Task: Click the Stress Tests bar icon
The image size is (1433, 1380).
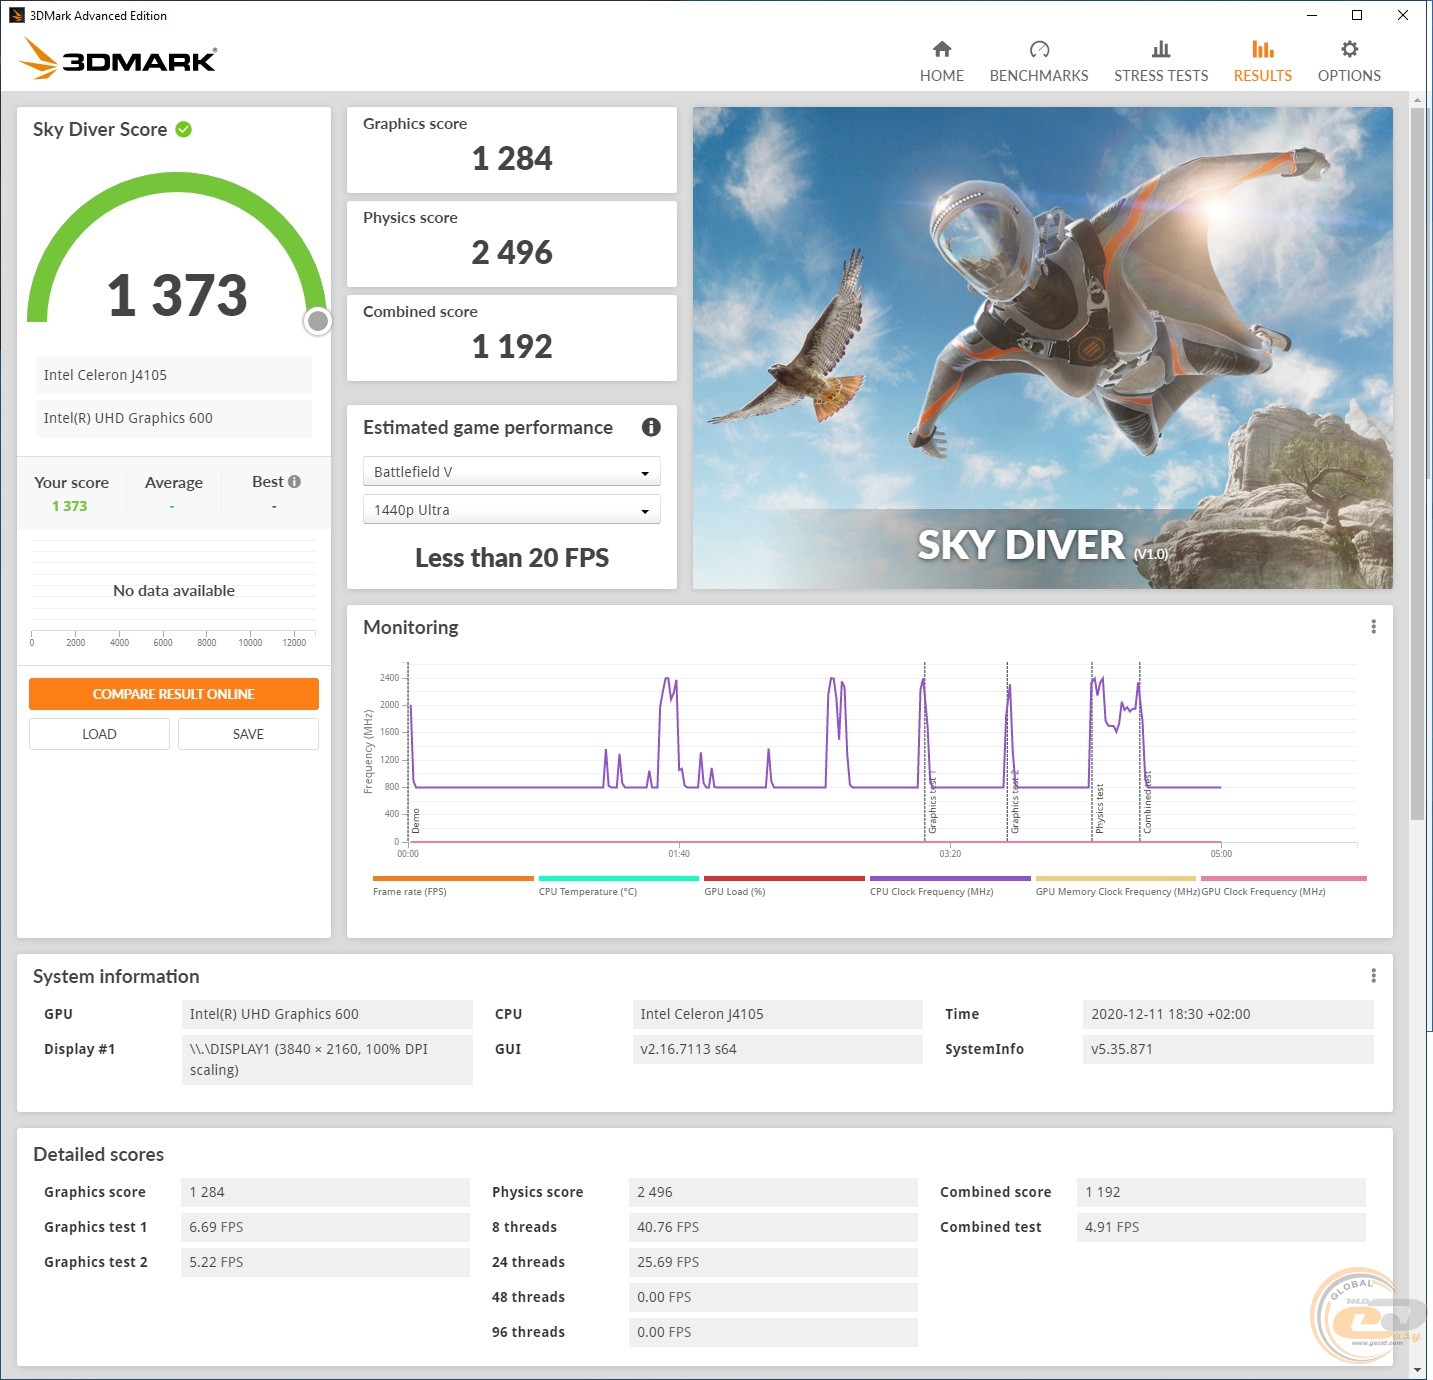Action: pyautogui.click(x=1161, y=49)
